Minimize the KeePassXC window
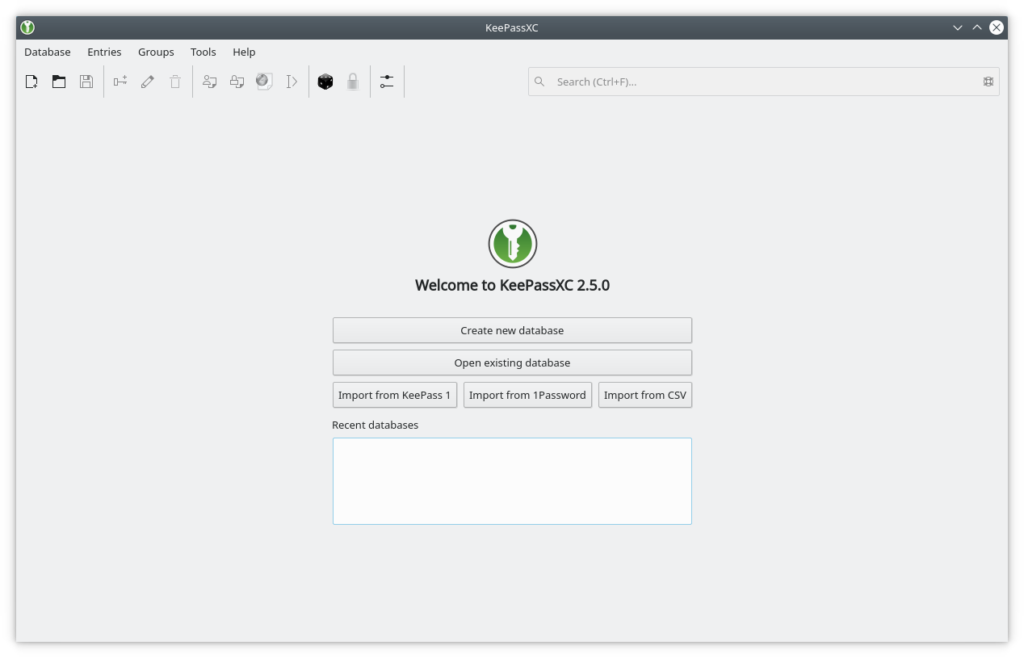1024x658 pixels. 957,27
